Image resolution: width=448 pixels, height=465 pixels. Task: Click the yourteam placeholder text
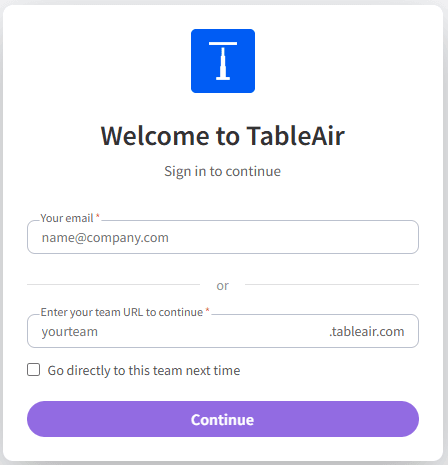70,332
